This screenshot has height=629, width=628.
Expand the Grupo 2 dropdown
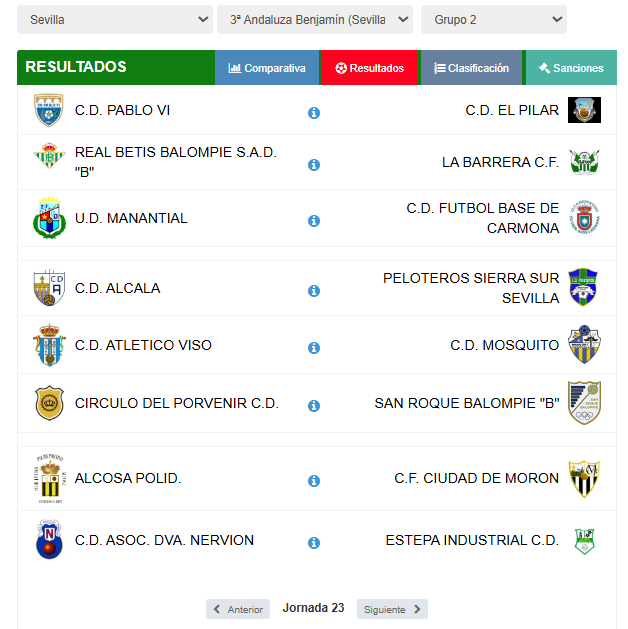494,20
